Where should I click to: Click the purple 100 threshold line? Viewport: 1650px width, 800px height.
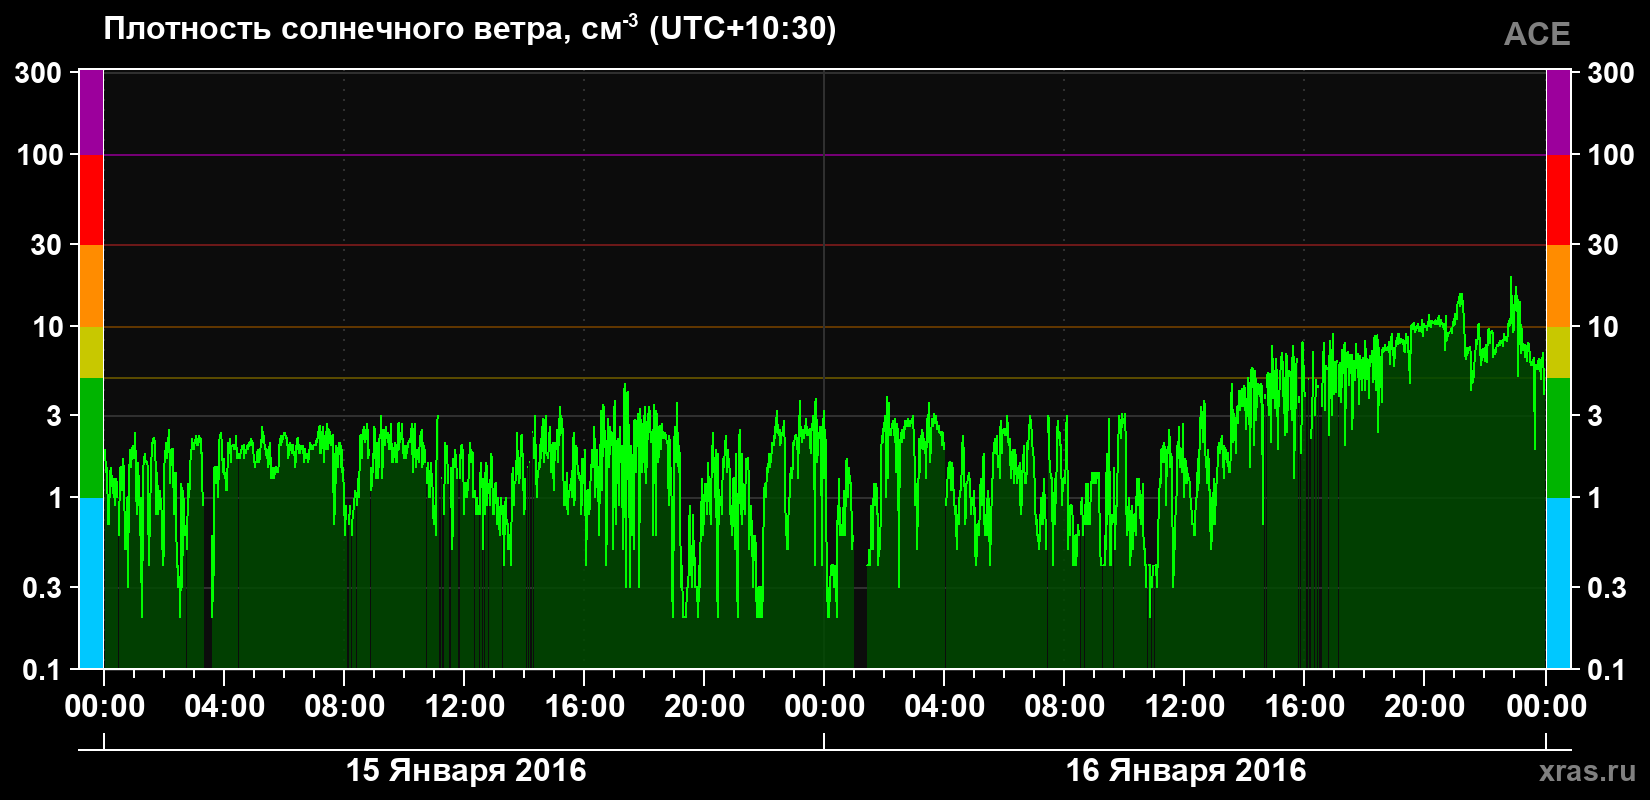pos(825,155)
